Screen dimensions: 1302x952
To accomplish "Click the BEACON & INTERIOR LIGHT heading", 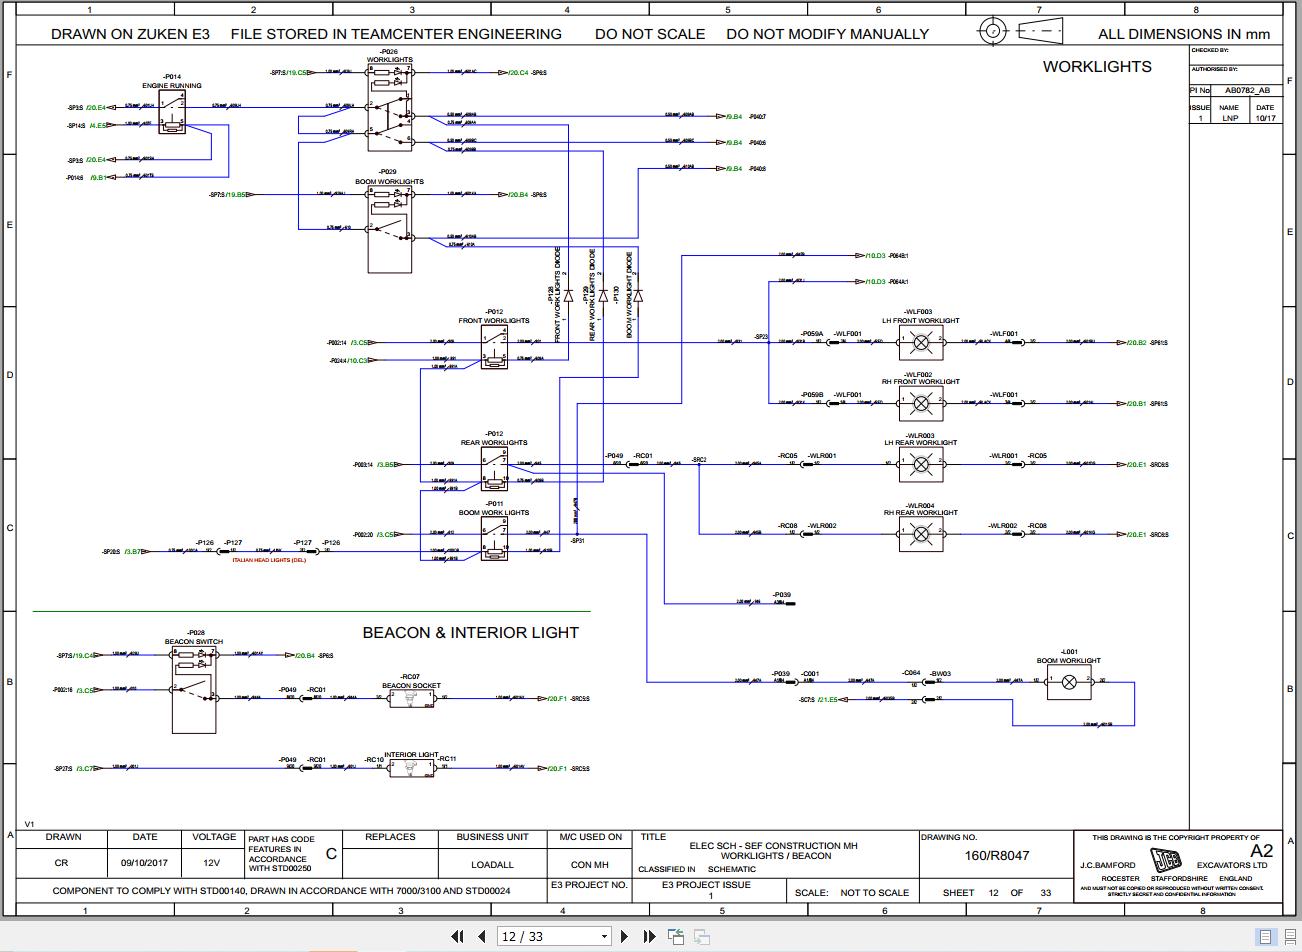I will click(x=470, y=632).
